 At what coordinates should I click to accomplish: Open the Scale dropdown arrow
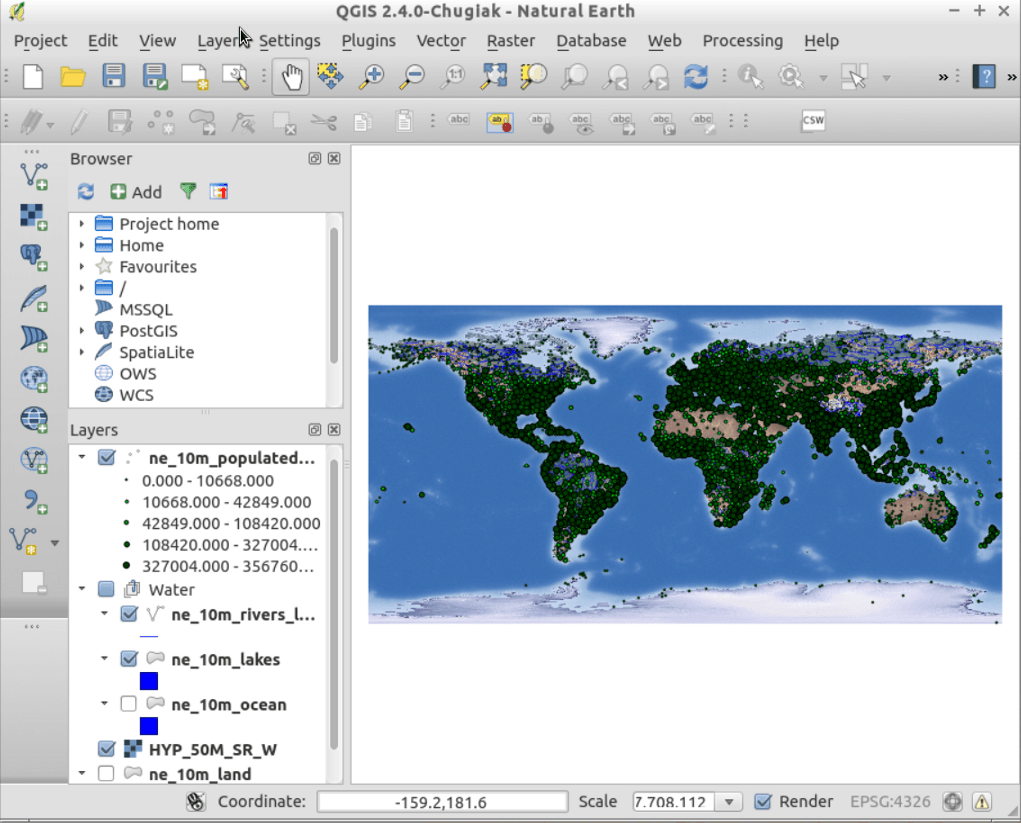click(x=730, y=802)
